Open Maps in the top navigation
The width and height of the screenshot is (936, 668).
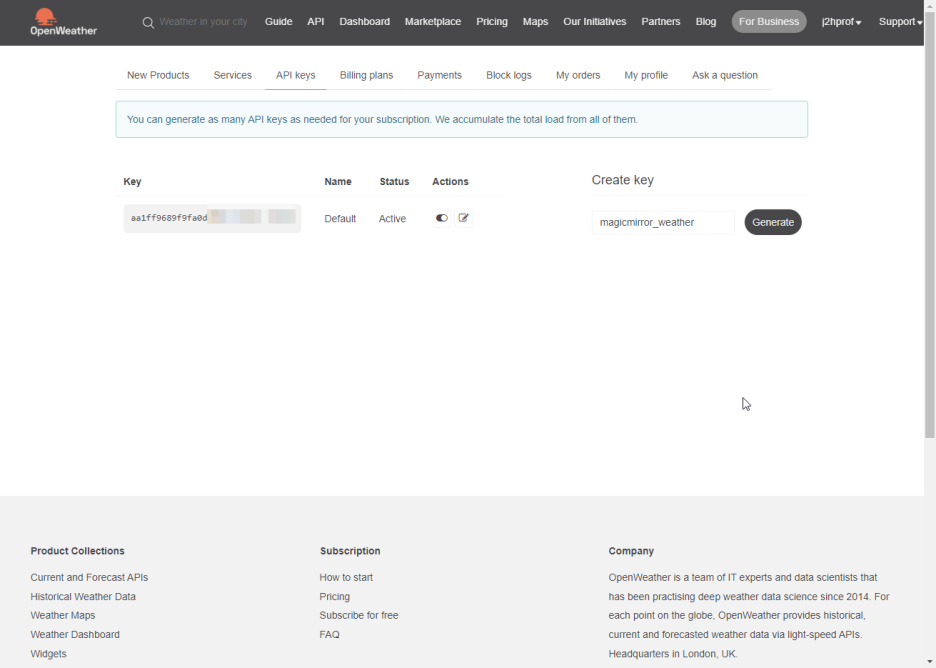(x=535, y=22)
